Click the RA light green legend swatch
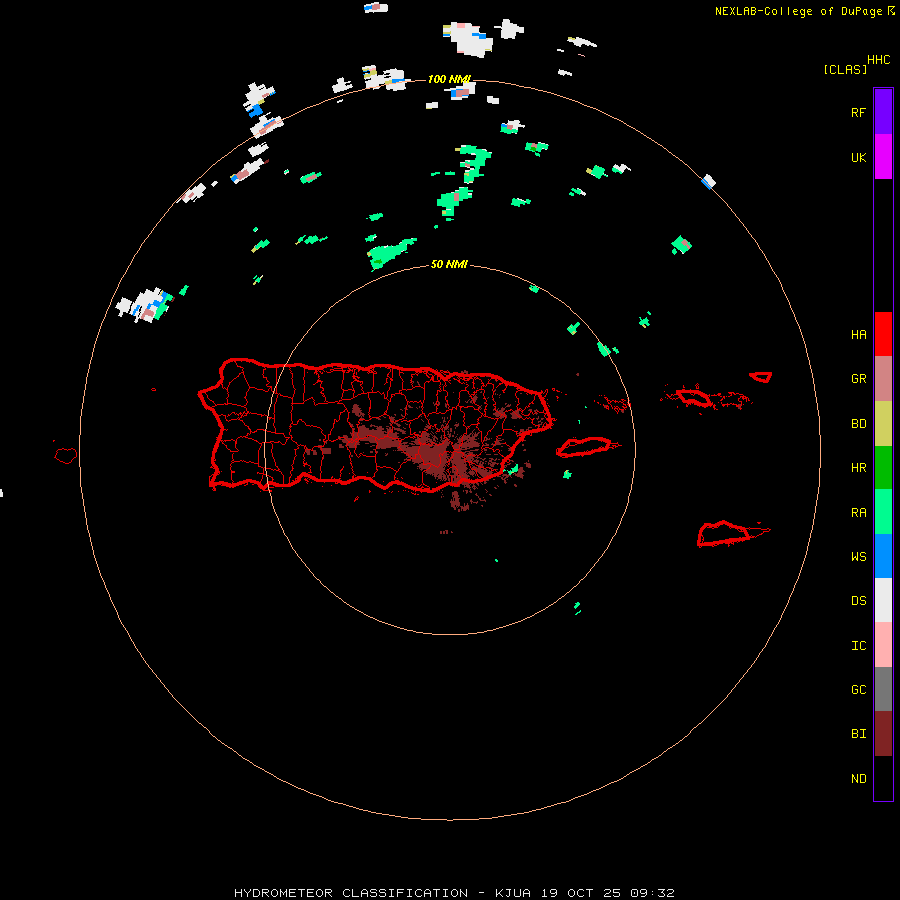900x900 pixels. (x=883, y=512)
